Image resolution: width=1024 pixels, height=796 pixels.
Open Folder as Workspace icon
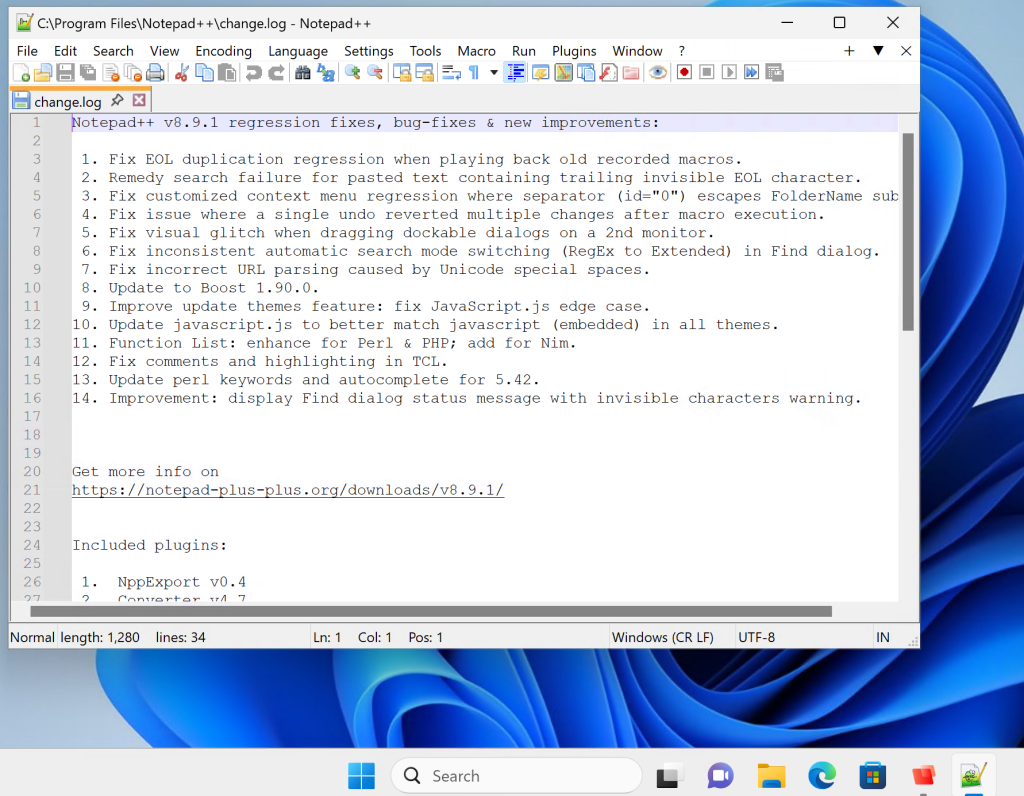point(631,72)
